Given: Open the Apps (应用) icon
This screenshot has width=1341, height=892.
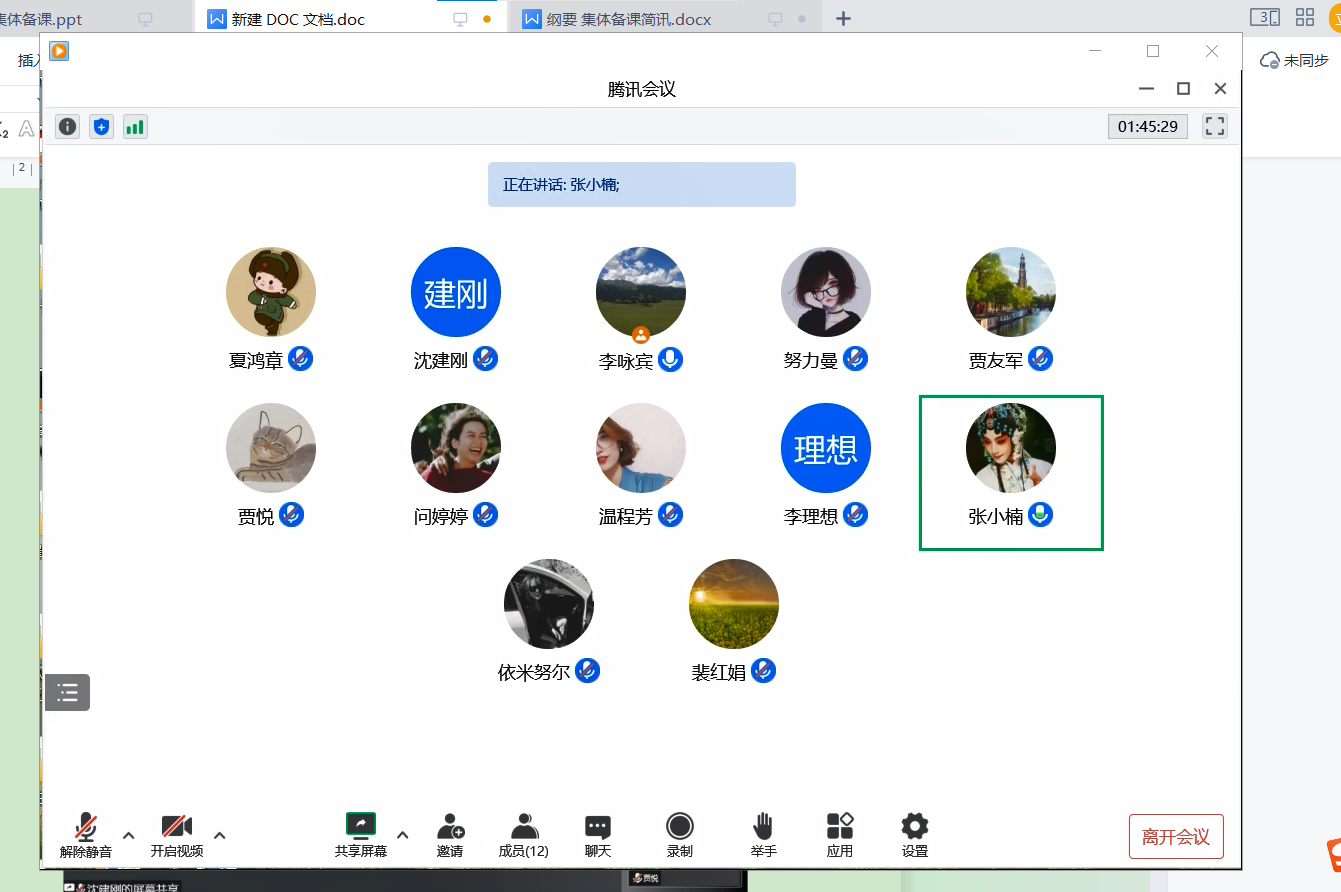Looking at the screenshot, I should 840,835.
